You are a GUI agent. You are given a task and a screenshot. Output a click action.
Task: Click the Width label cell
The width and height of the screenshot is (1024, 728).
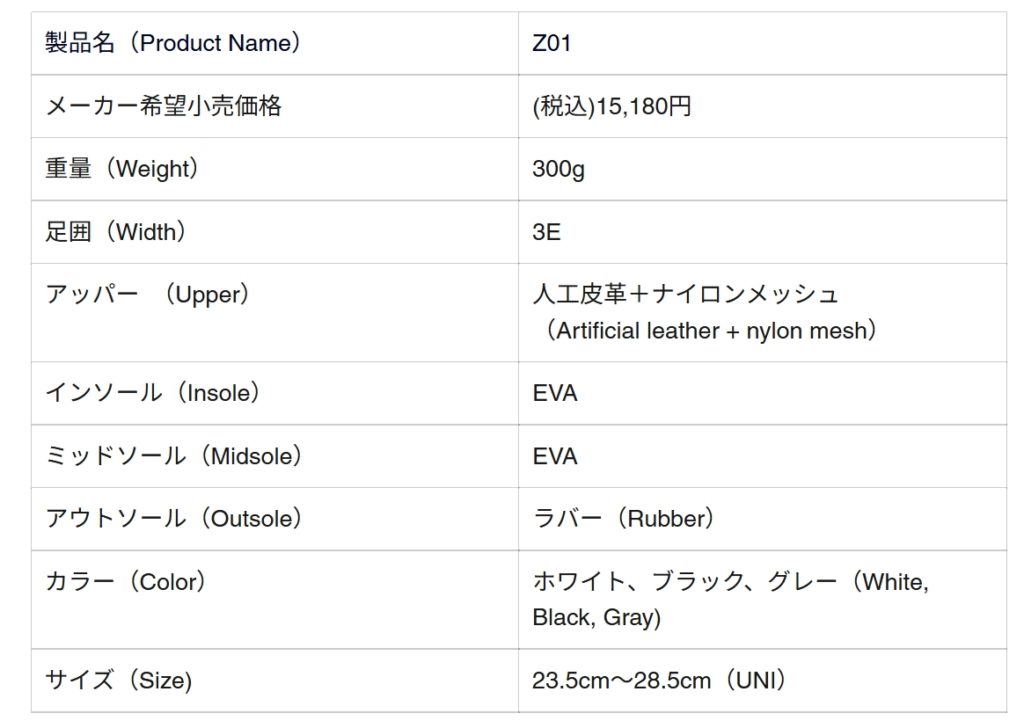click(x=116, y=232)
